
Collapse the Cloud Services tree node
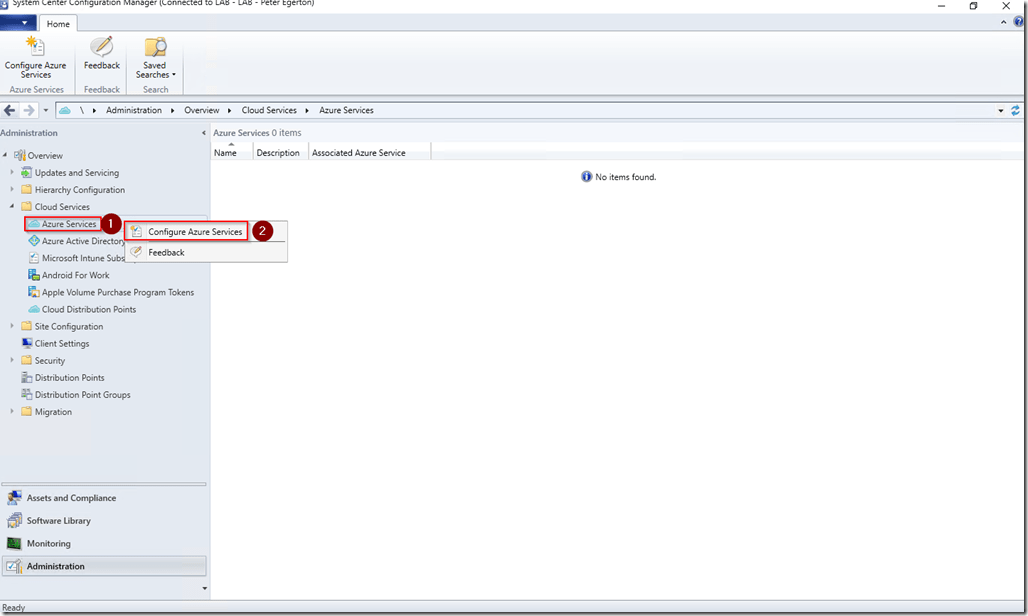pyautogui.click(x=13, y=207)
